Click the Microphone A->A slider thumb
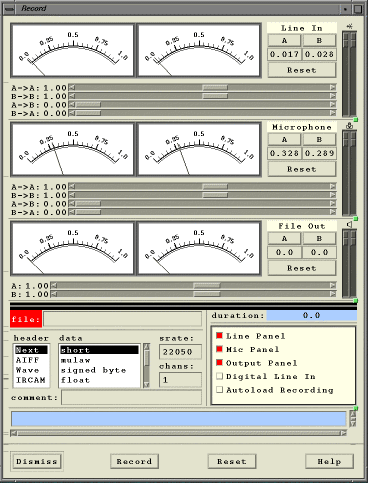The height and width of the screenshot is (483, 368). click(x=215, y=186)
